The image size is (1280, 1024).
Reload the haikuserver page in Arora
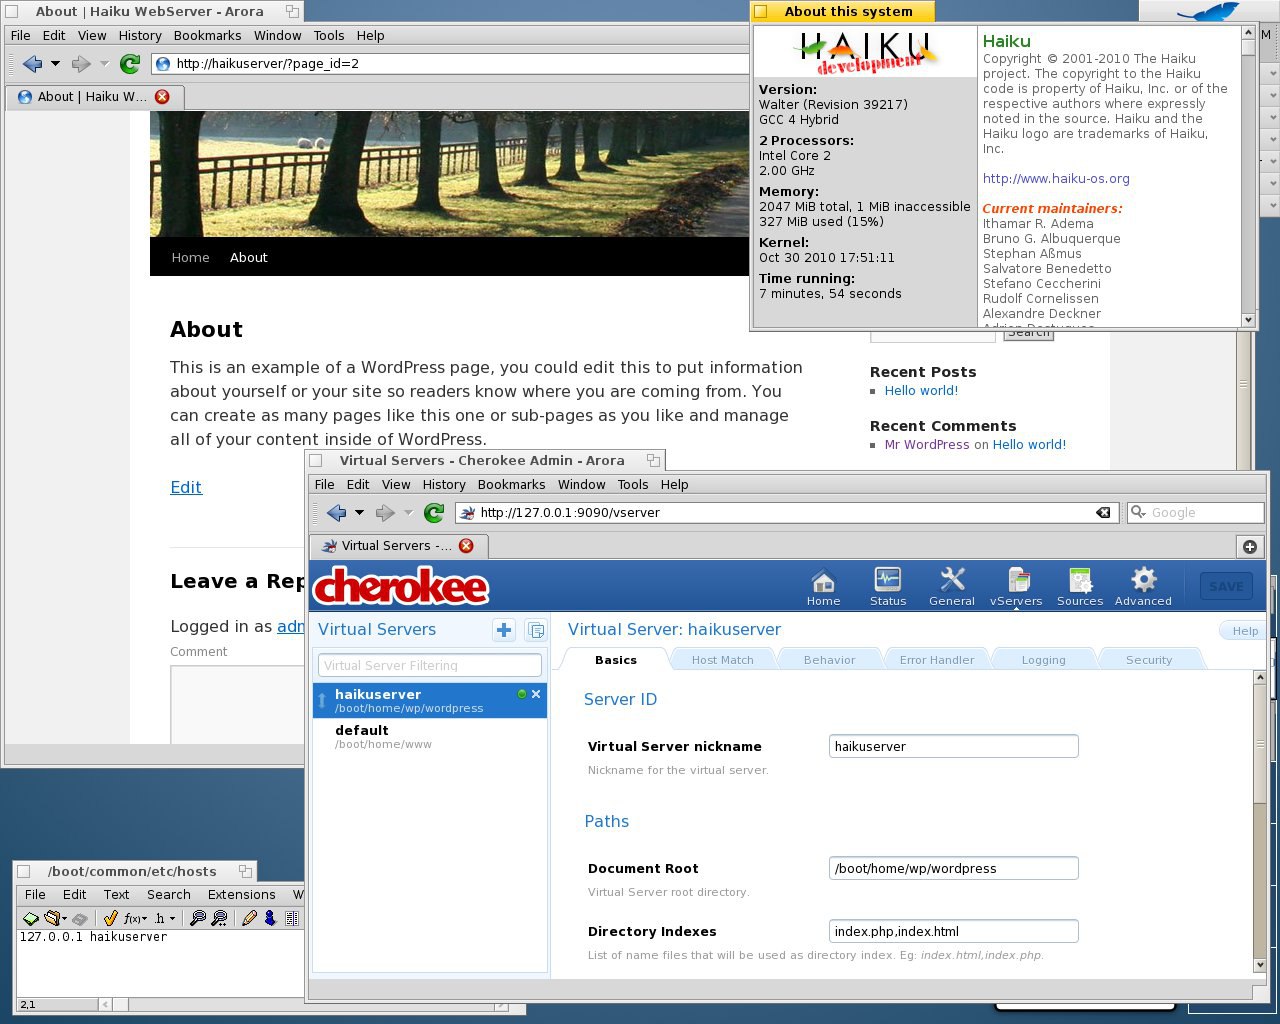click(130, 64)
